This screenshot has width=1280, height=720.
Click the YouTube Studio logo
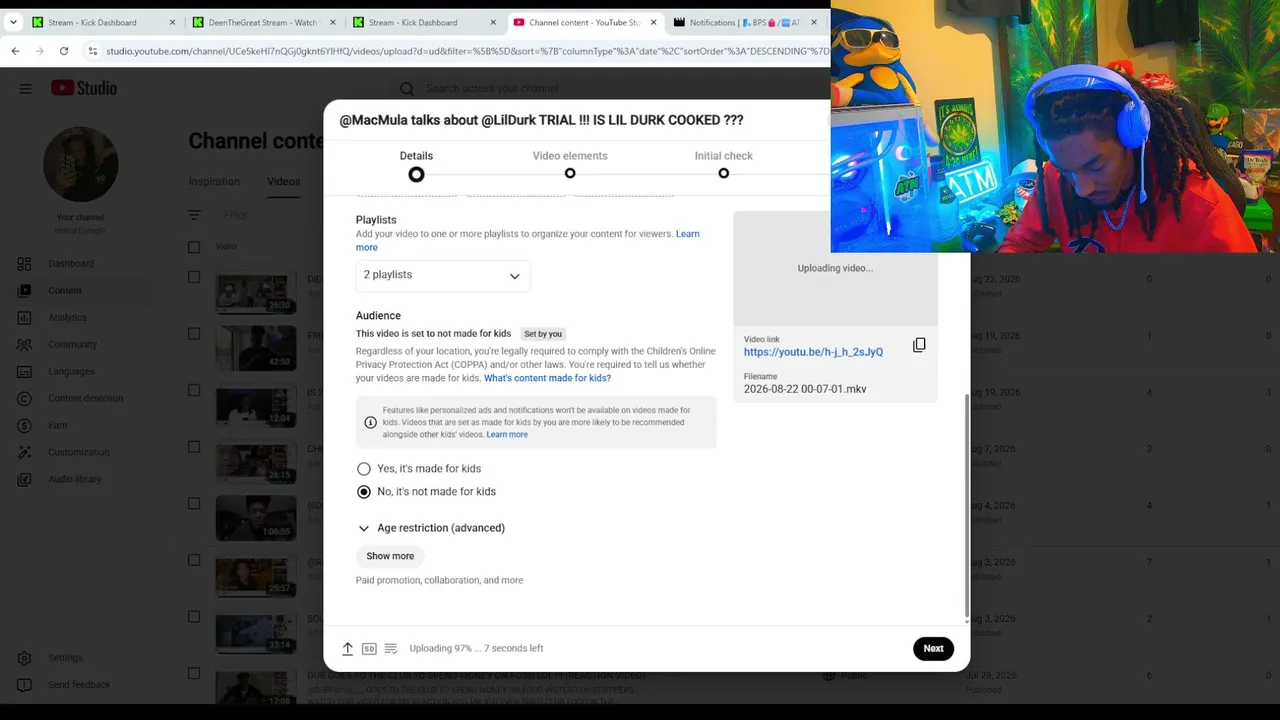[x=84, y=88]
